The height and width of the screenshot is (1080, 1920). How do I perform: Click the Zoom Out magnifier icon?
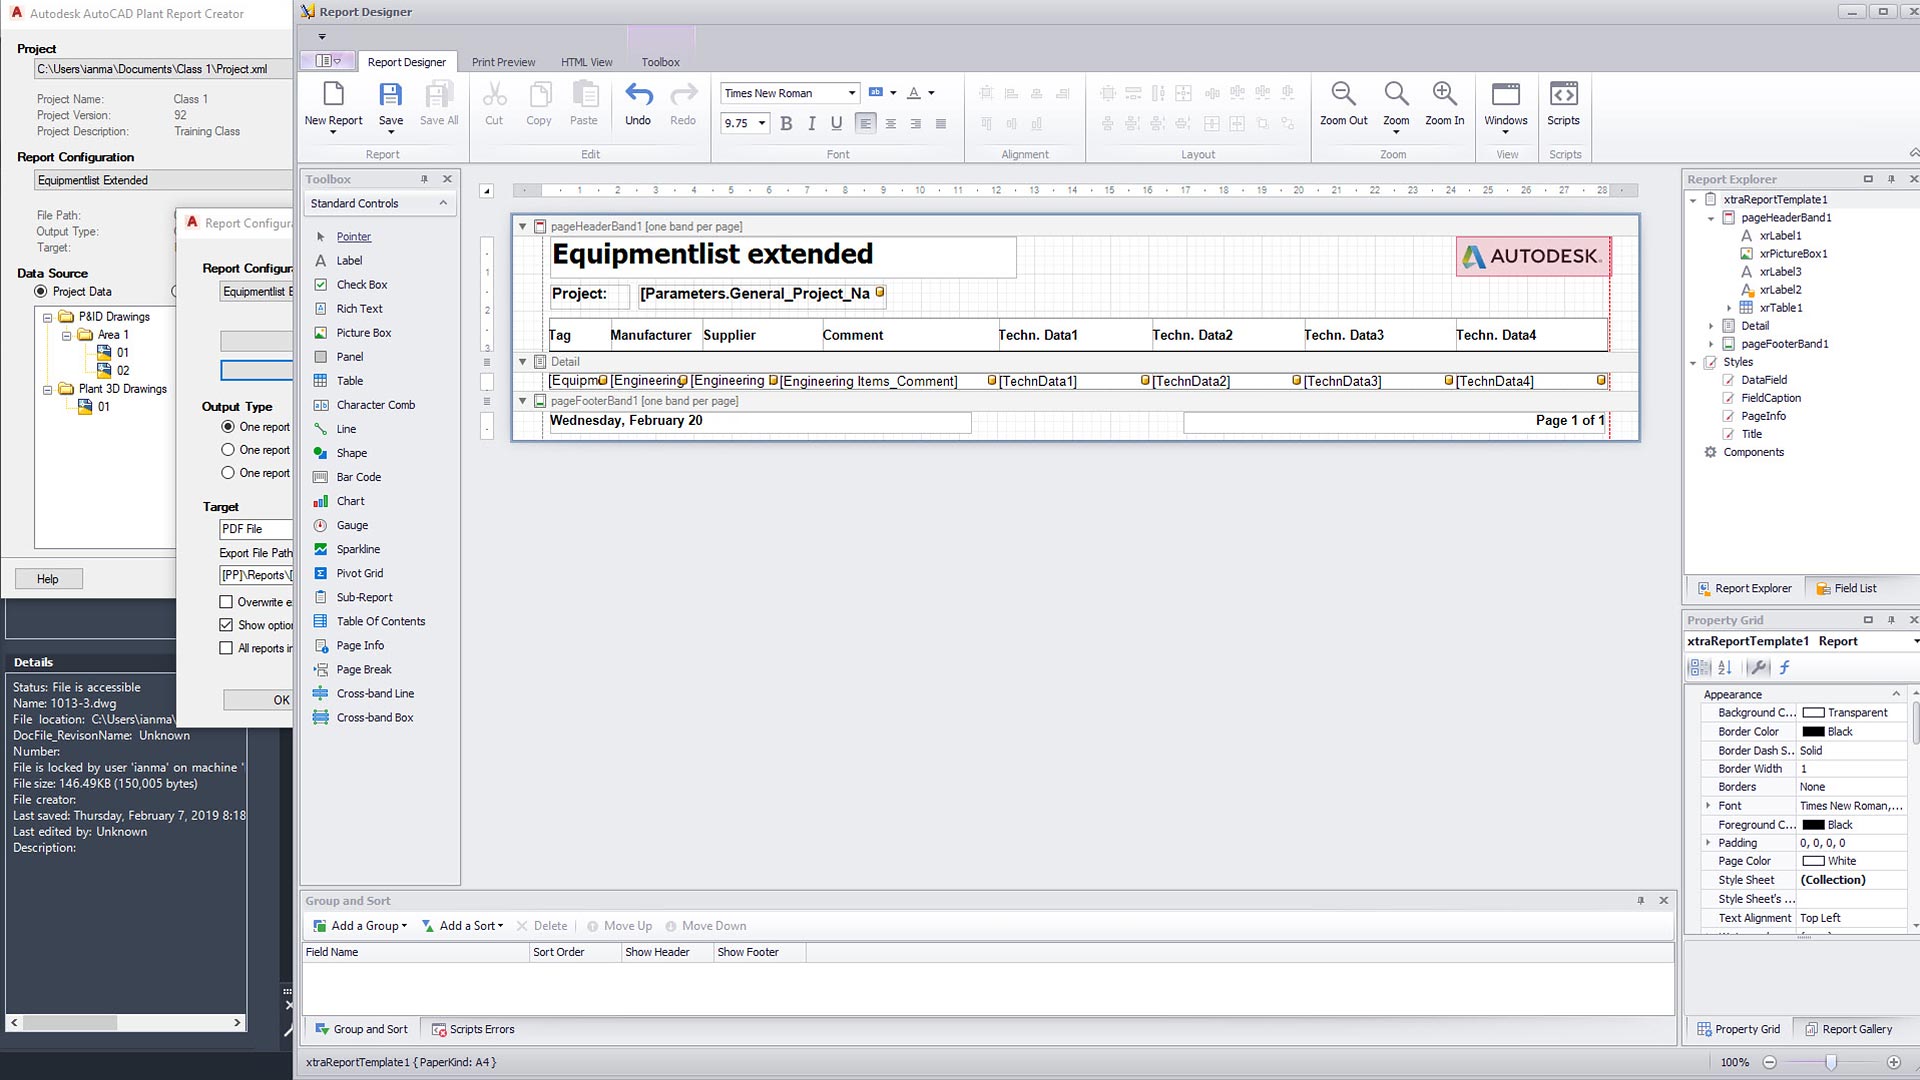click(x=1343, y=95)
